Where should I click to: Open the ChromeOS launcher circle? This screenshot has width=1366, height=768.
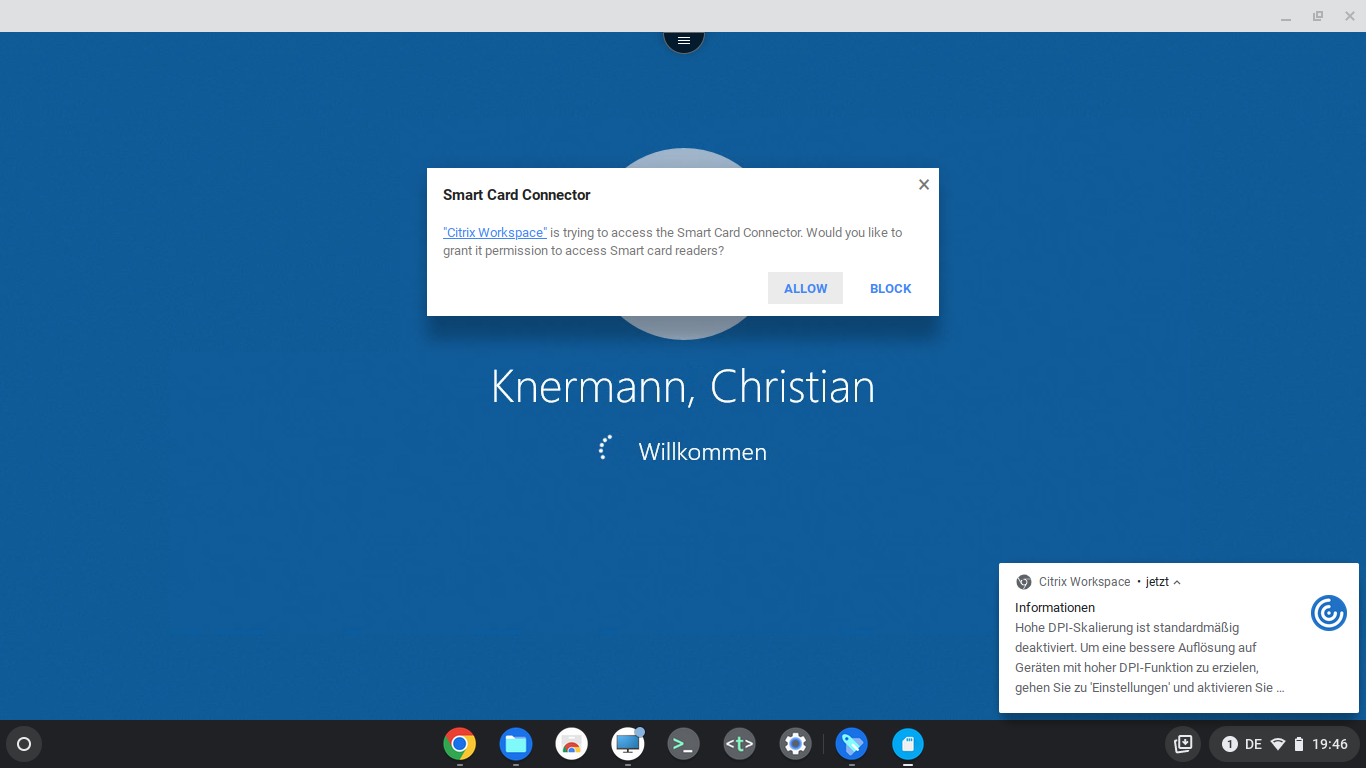pos(24,744)
